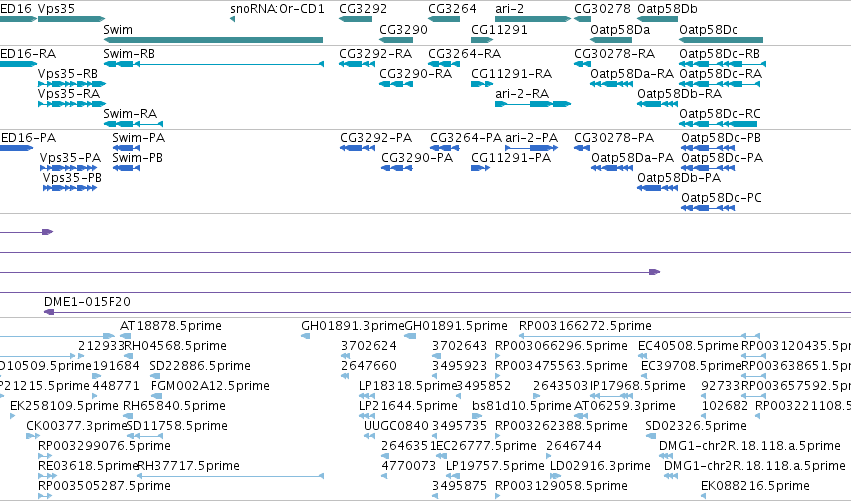Image resolution: width=851 pixels, height=501 pixels.
Task: Click the CG11291 gene feature
Action: [482, 40]
